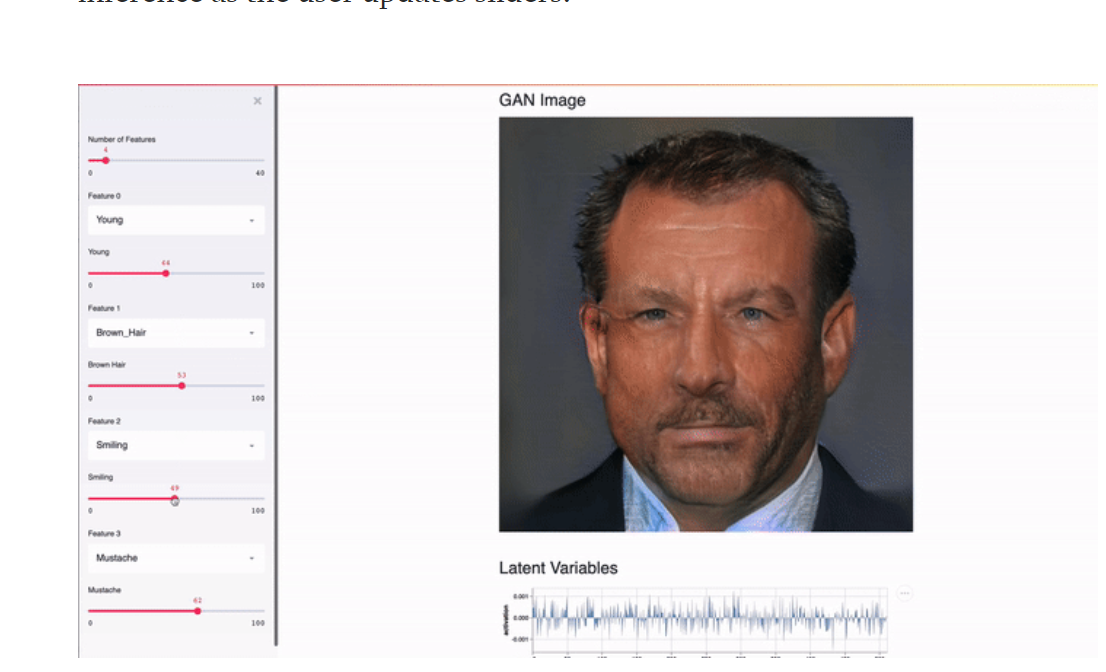This screenshot has height=672, width=1106.
Task: Open the Feature 3 dropdown showing Mustache
Action: (x=176, y=558)
